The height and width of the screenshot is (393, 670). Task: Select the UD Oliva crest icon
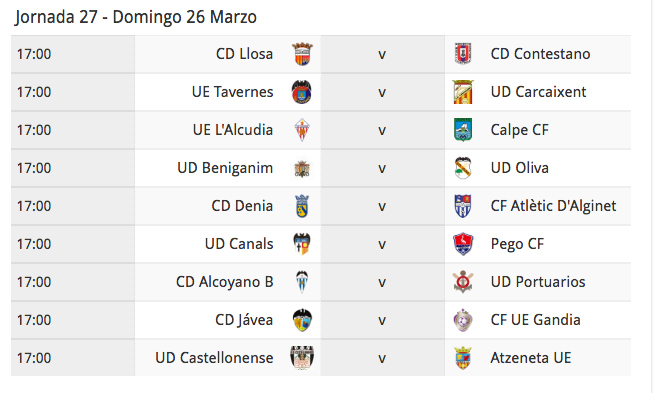pos(463,168)
